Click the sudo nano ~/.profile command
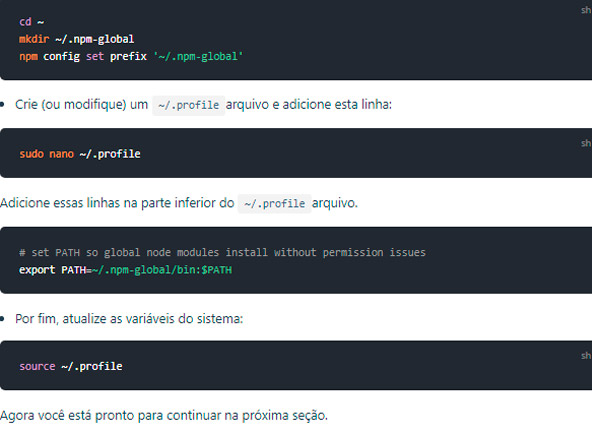592x430 pixels. [80, 154]
